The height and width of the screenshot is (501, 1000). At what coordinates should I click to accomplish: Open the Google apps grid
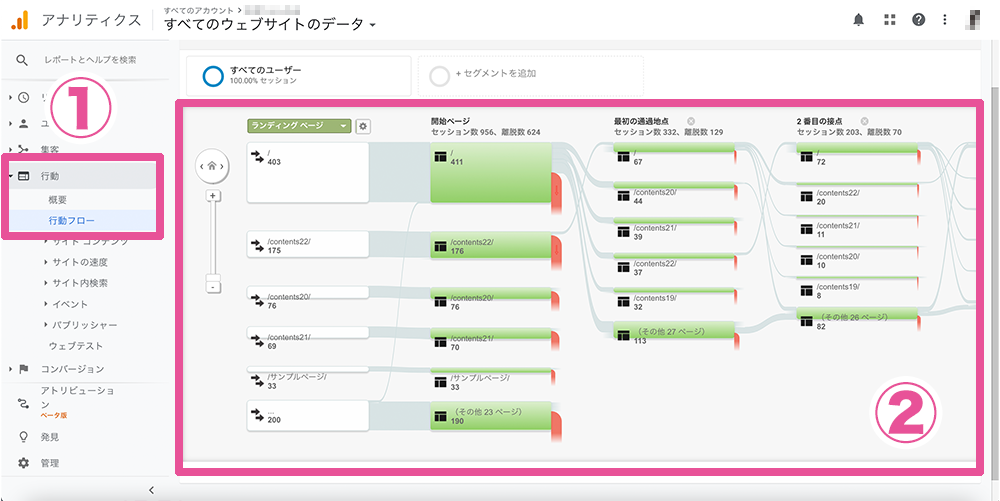tap(890, 20)
